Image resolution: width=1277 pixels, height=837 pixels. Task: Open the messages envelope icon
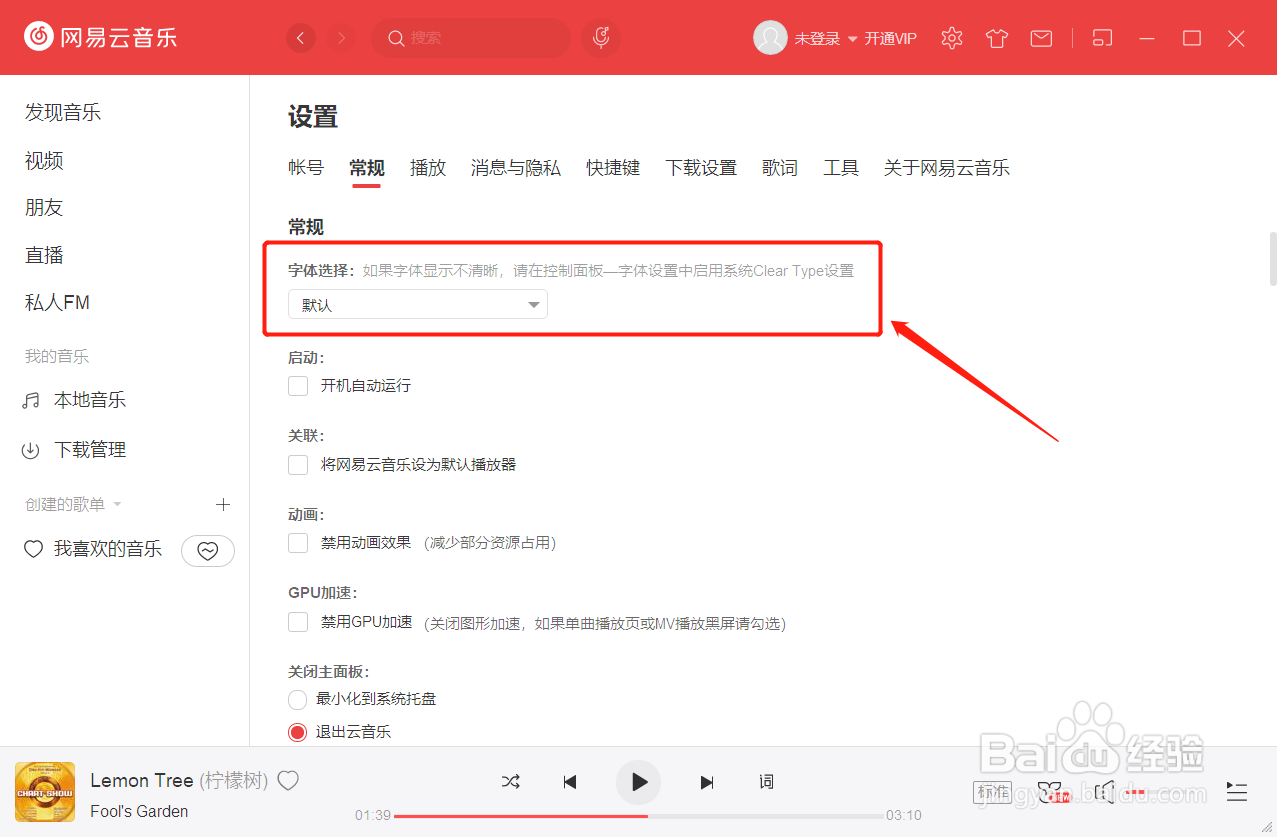click(x=1041, y=38)
